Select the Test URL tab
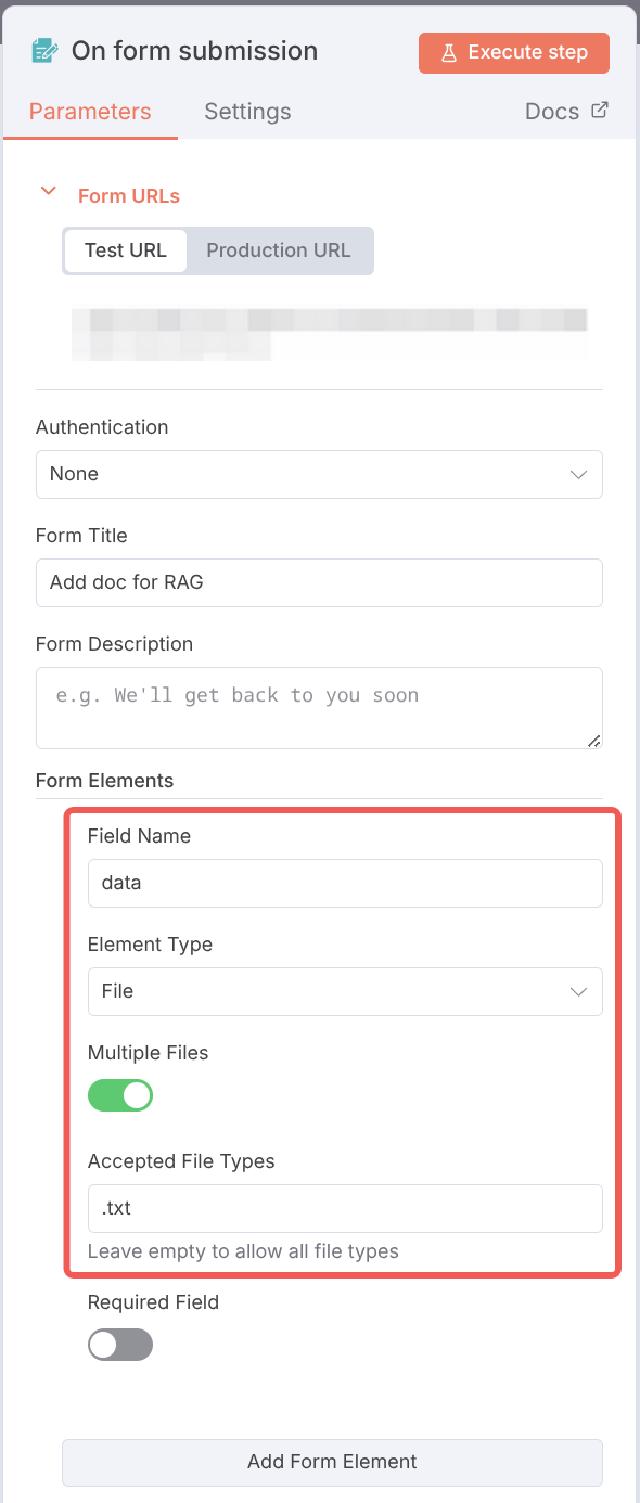 point(126,250)
